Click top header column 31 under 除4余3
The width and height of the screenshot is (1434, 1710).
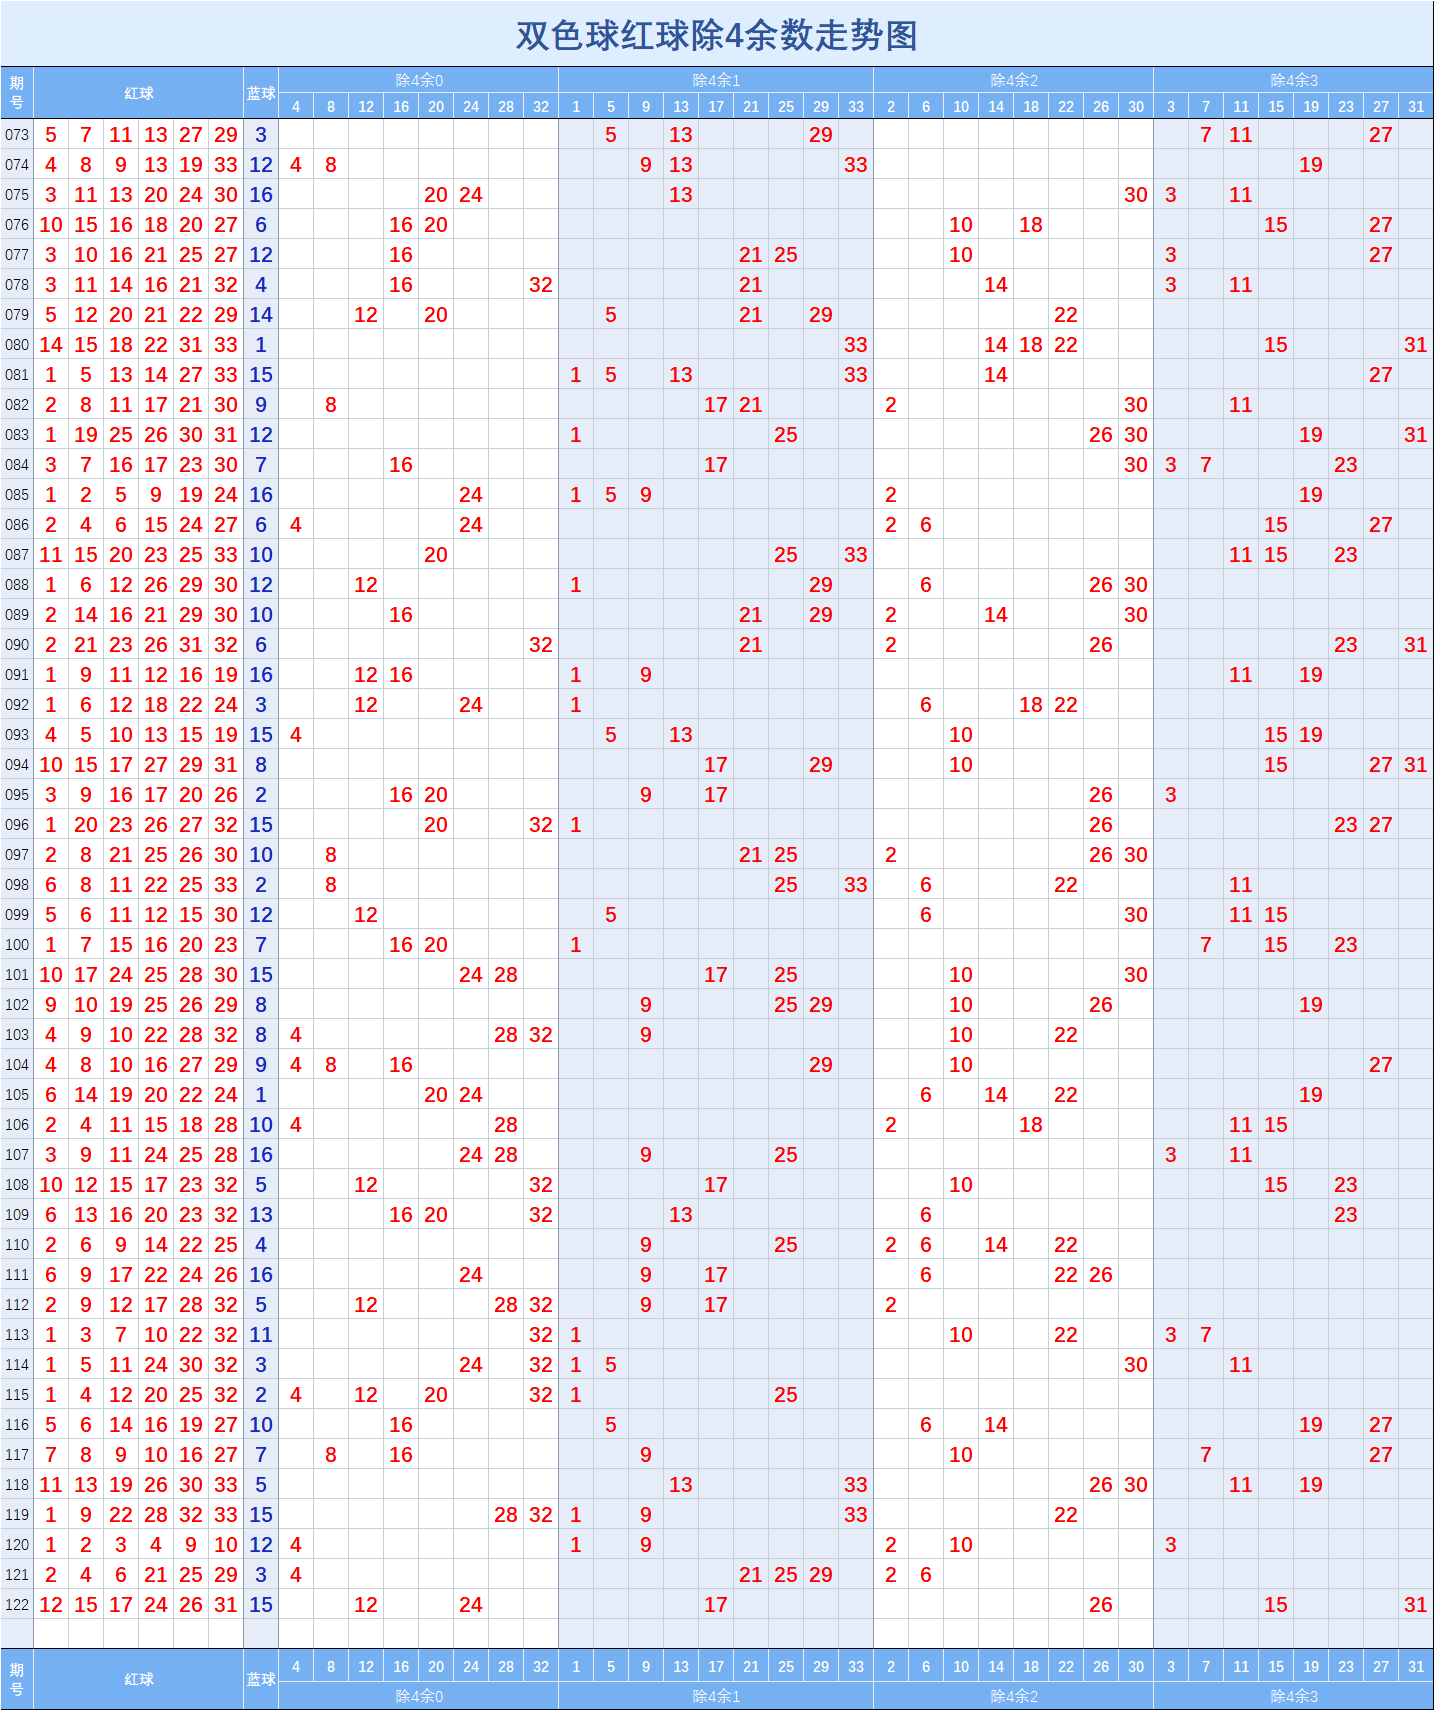[1416, 106]
